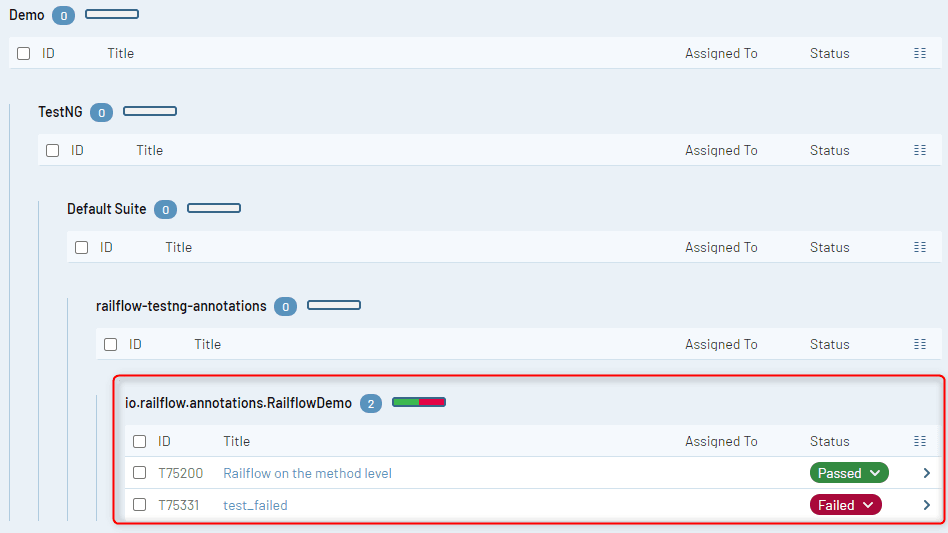Open column settings icon in RailflowDemo section
948x533 pixels.
click(x=920, y=441)
